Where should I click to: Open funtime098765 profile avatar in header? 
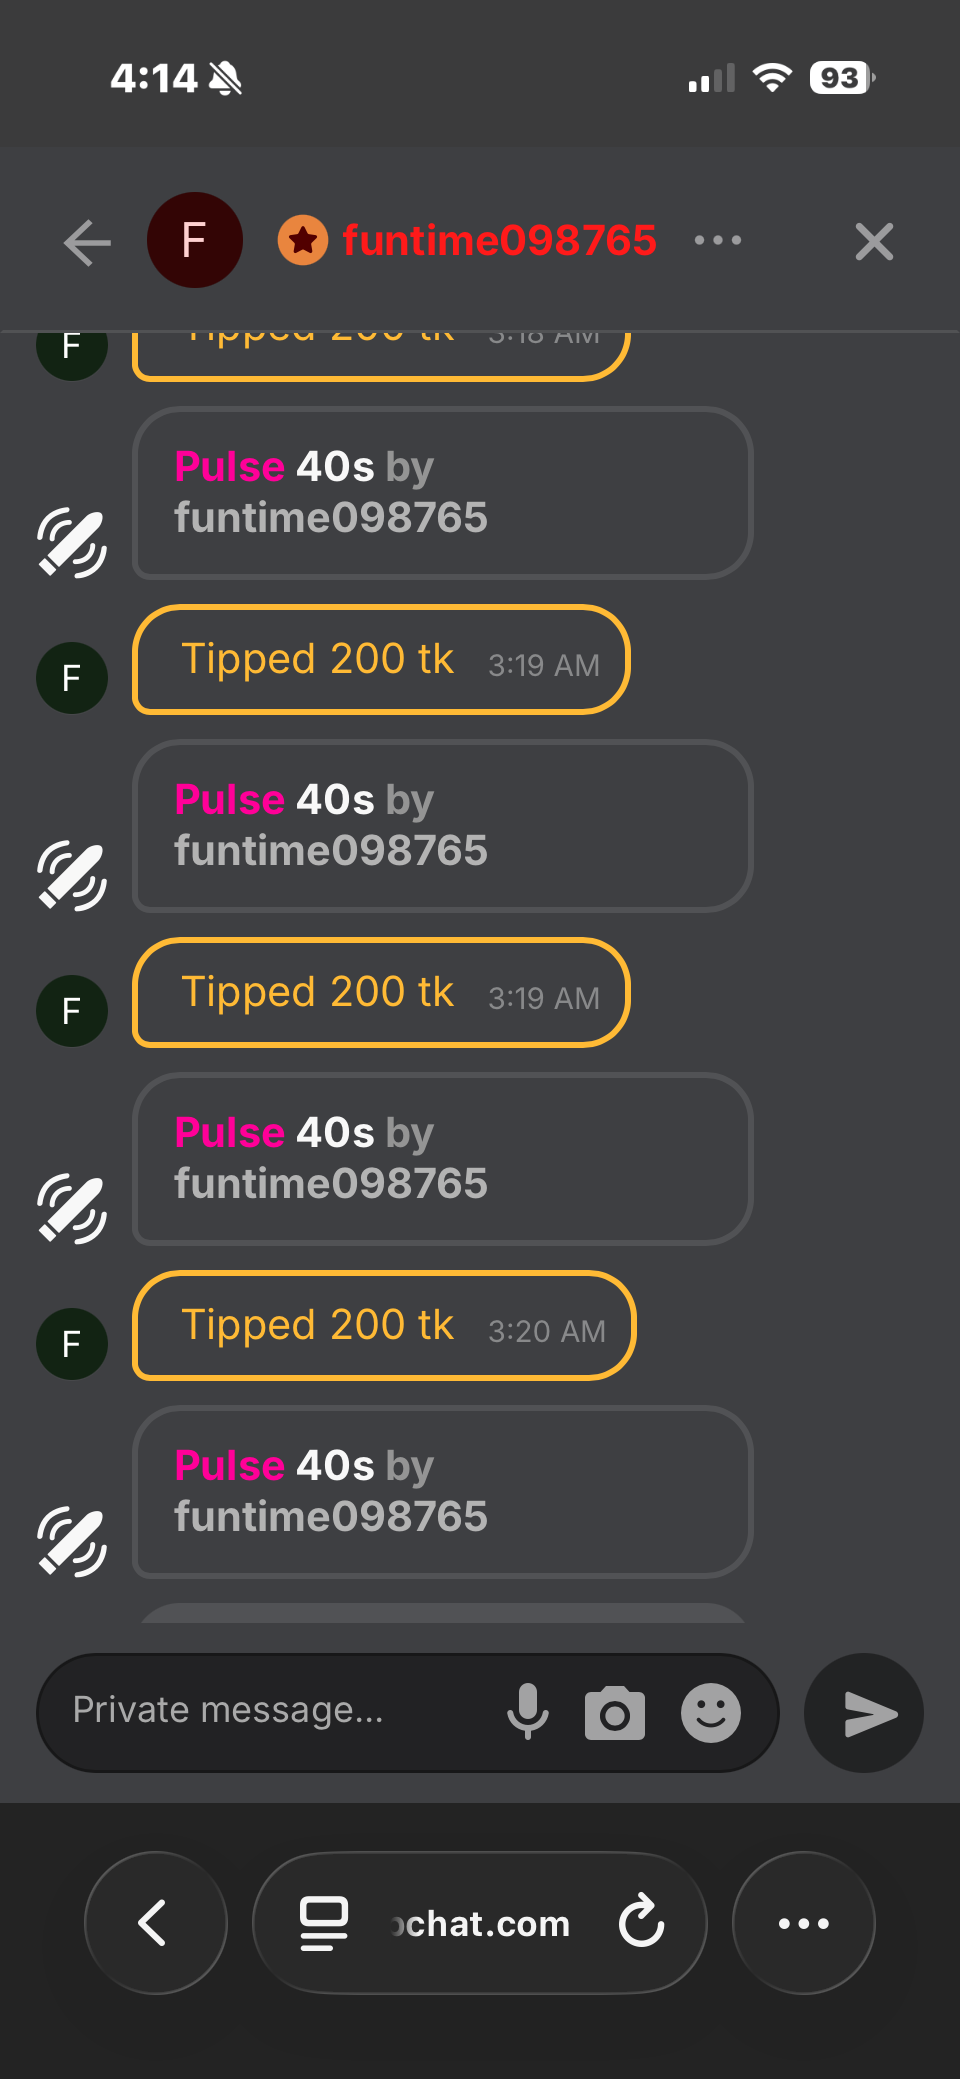tap(194, 240)
